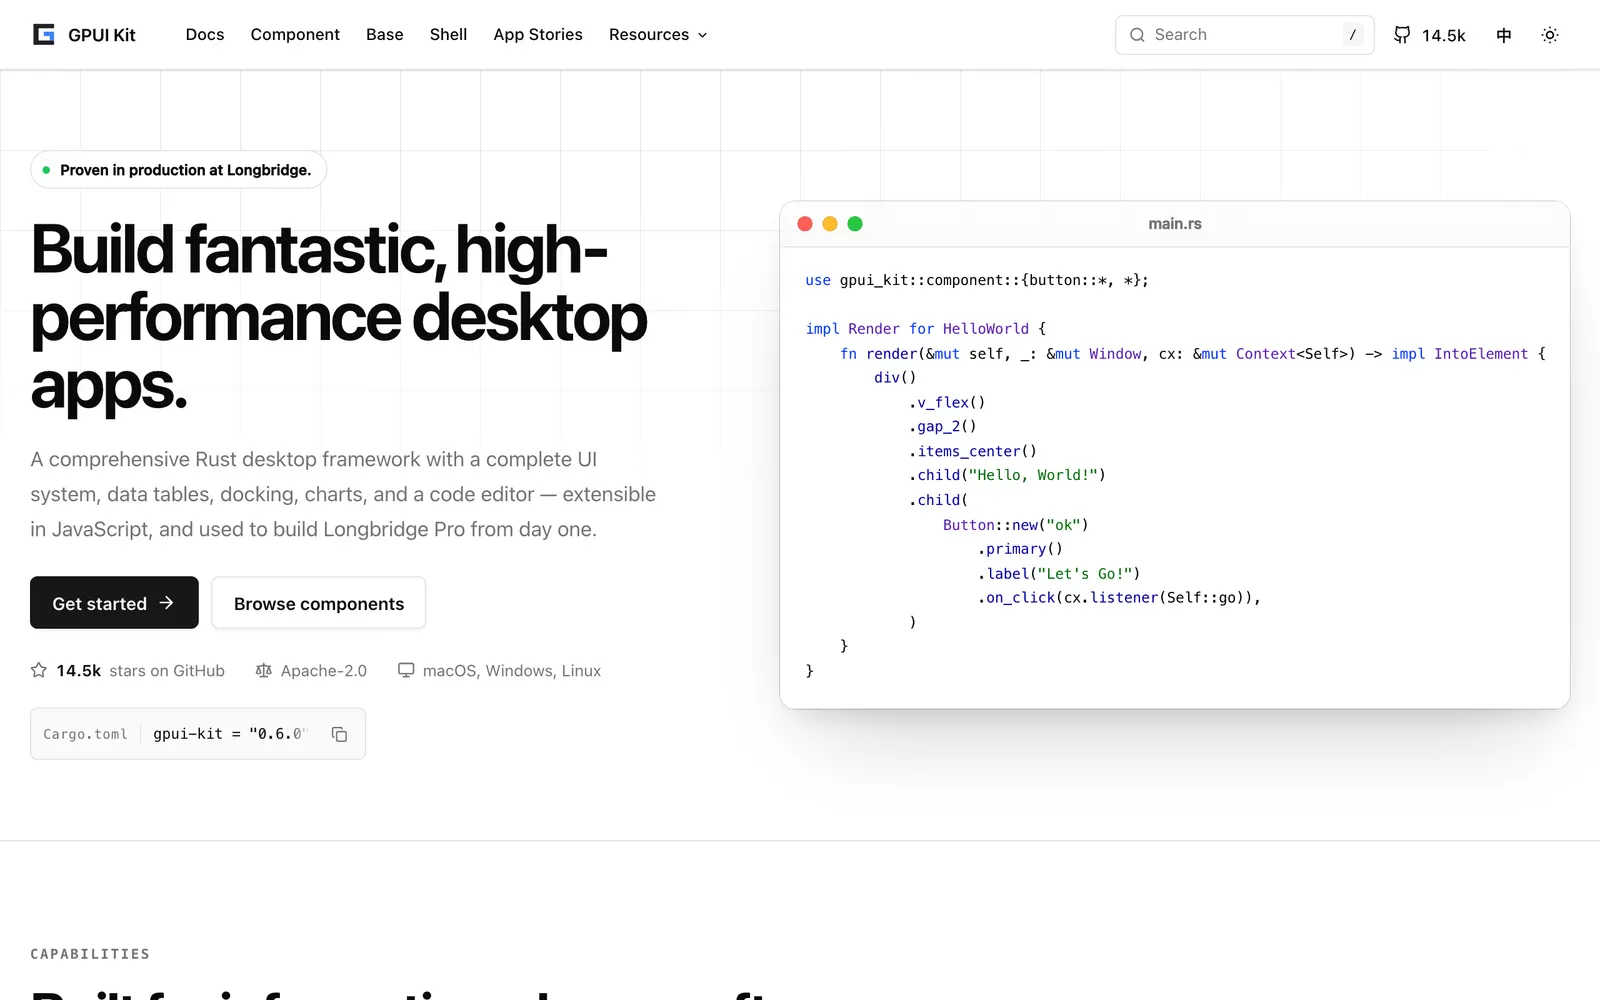Click the green status dot in Longbridge badge
The height and width of the screenshot is (1000, 1600).
46,170
